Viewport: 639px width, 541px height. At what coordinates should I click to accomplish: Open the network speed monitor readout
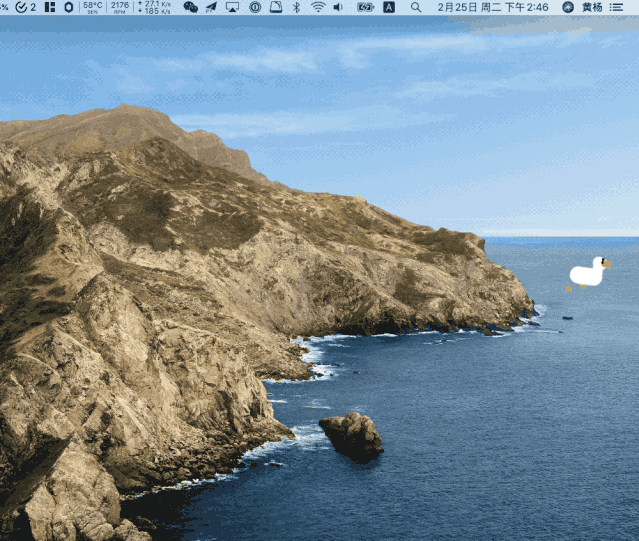point(154,7)
